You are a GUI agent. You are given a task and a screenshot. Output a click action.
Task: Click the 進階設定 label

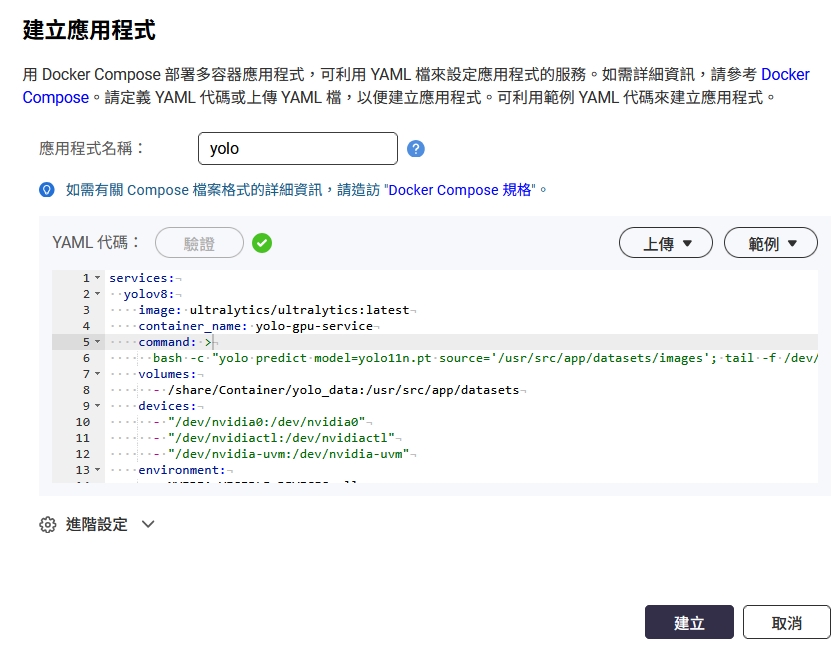pos(97,524)
